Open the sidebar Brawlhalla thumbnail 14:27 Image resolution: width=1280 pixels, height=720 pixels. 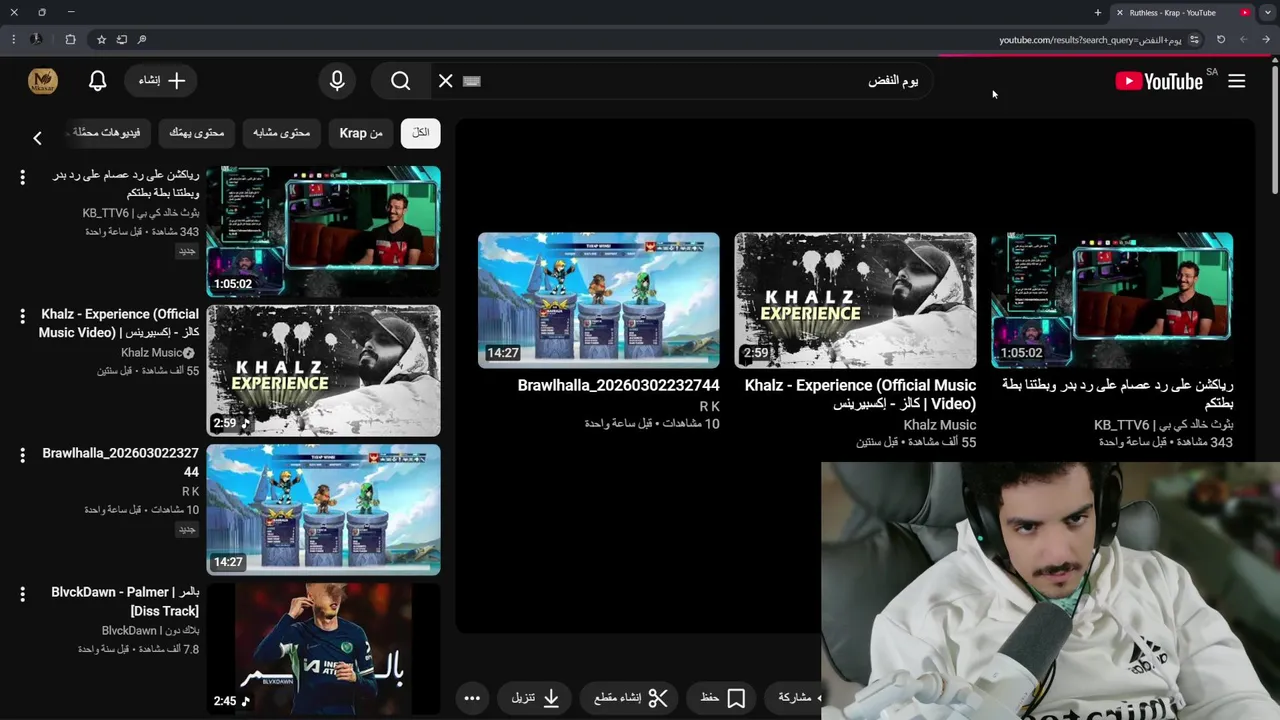pyautogui.click(x=323, y=509)
